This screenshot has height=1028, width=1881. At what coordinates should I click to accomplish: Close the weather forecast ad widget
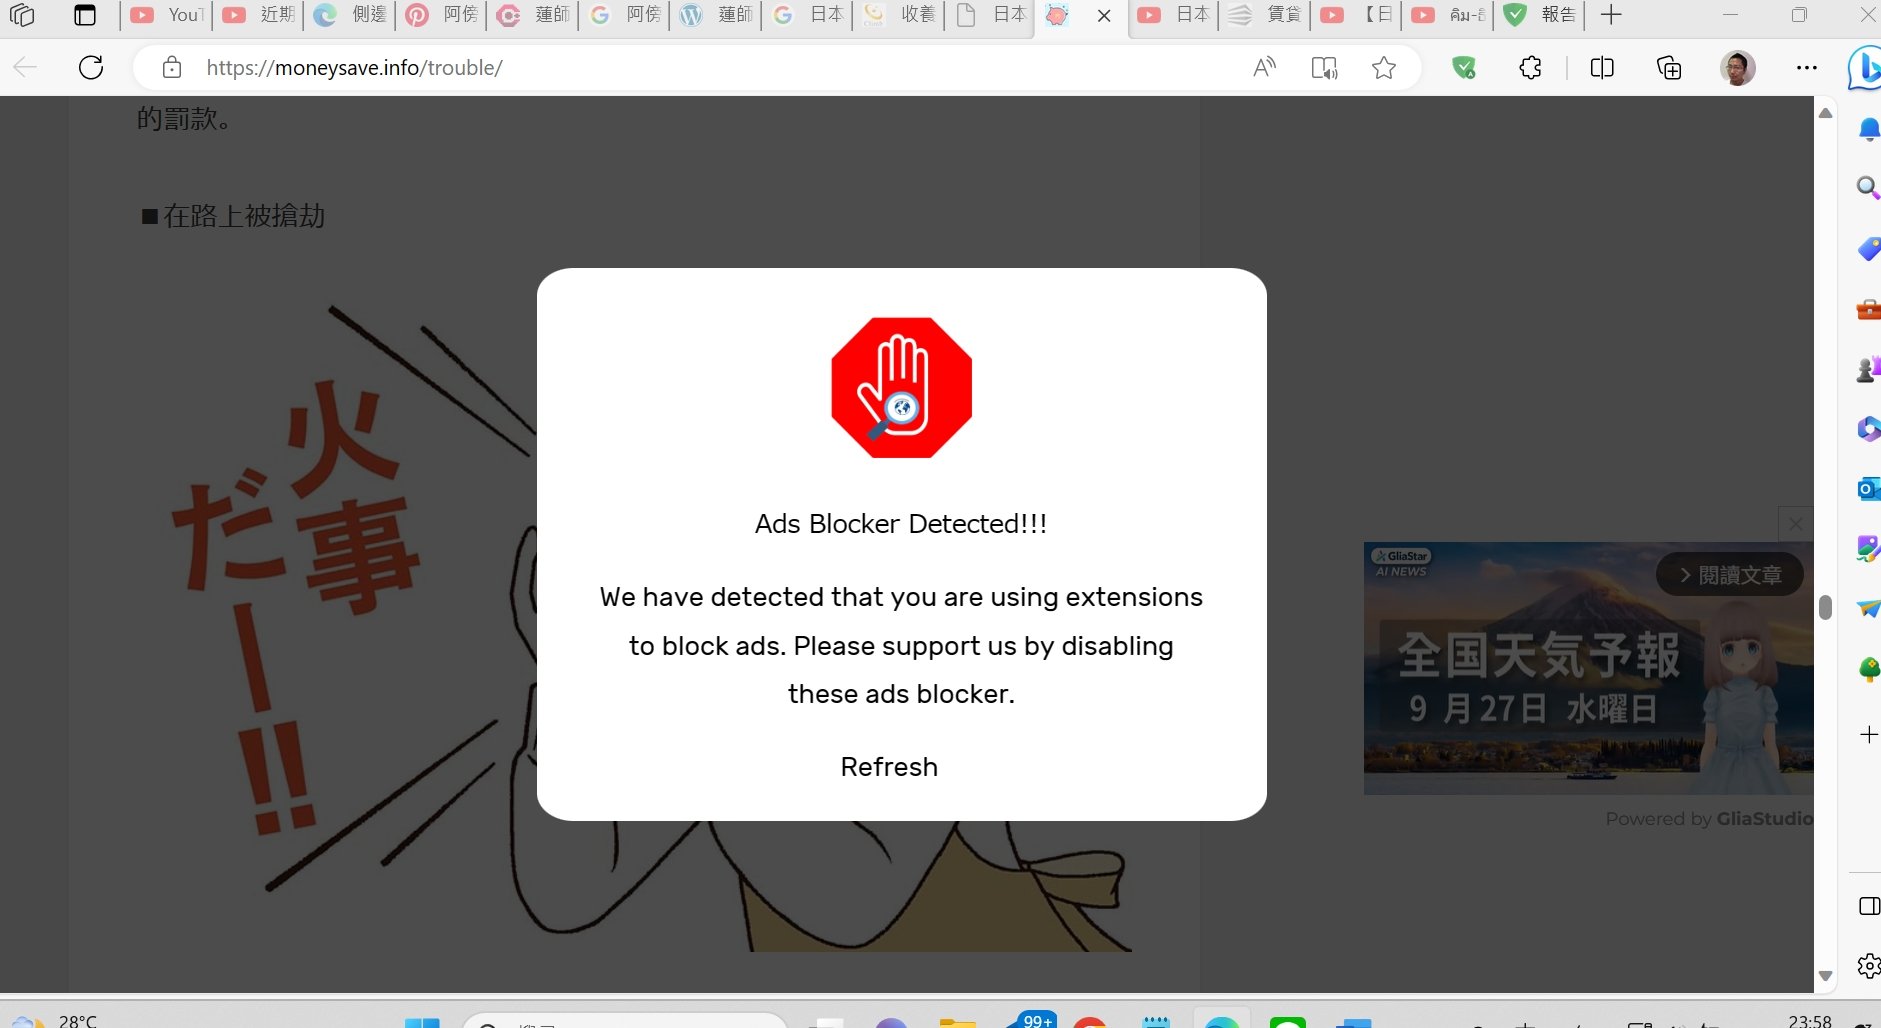1795,523
